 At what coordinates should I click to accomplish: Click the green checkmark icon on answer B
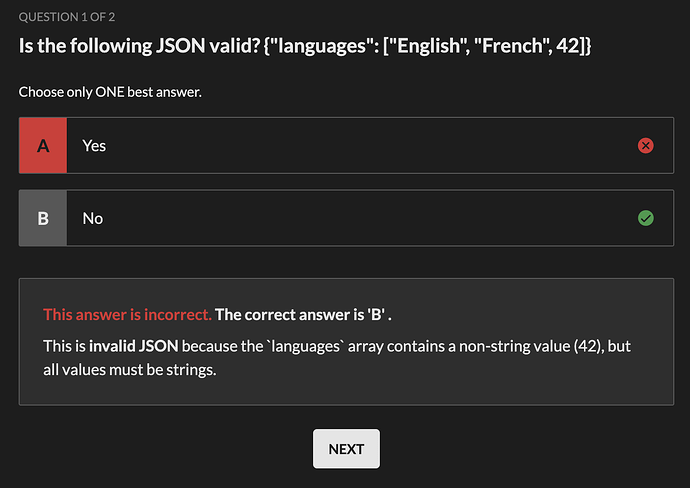646,218
